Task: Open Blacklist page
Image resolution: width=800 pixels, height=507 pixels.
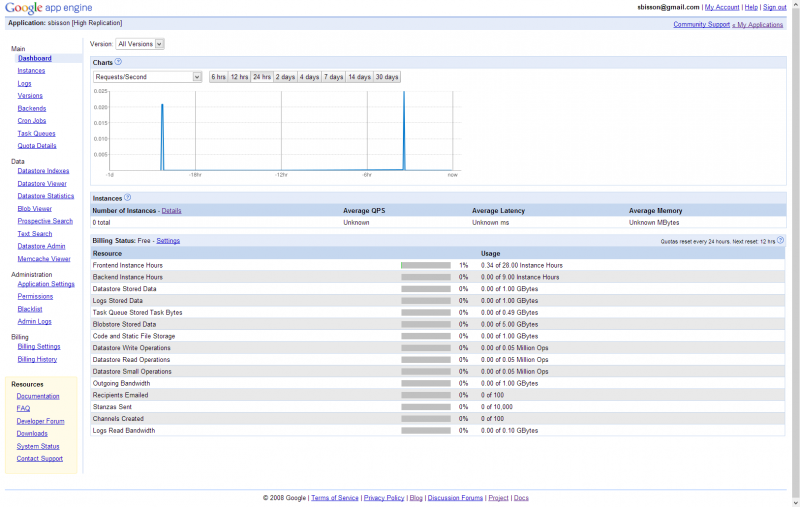Action: click(30, 309)
